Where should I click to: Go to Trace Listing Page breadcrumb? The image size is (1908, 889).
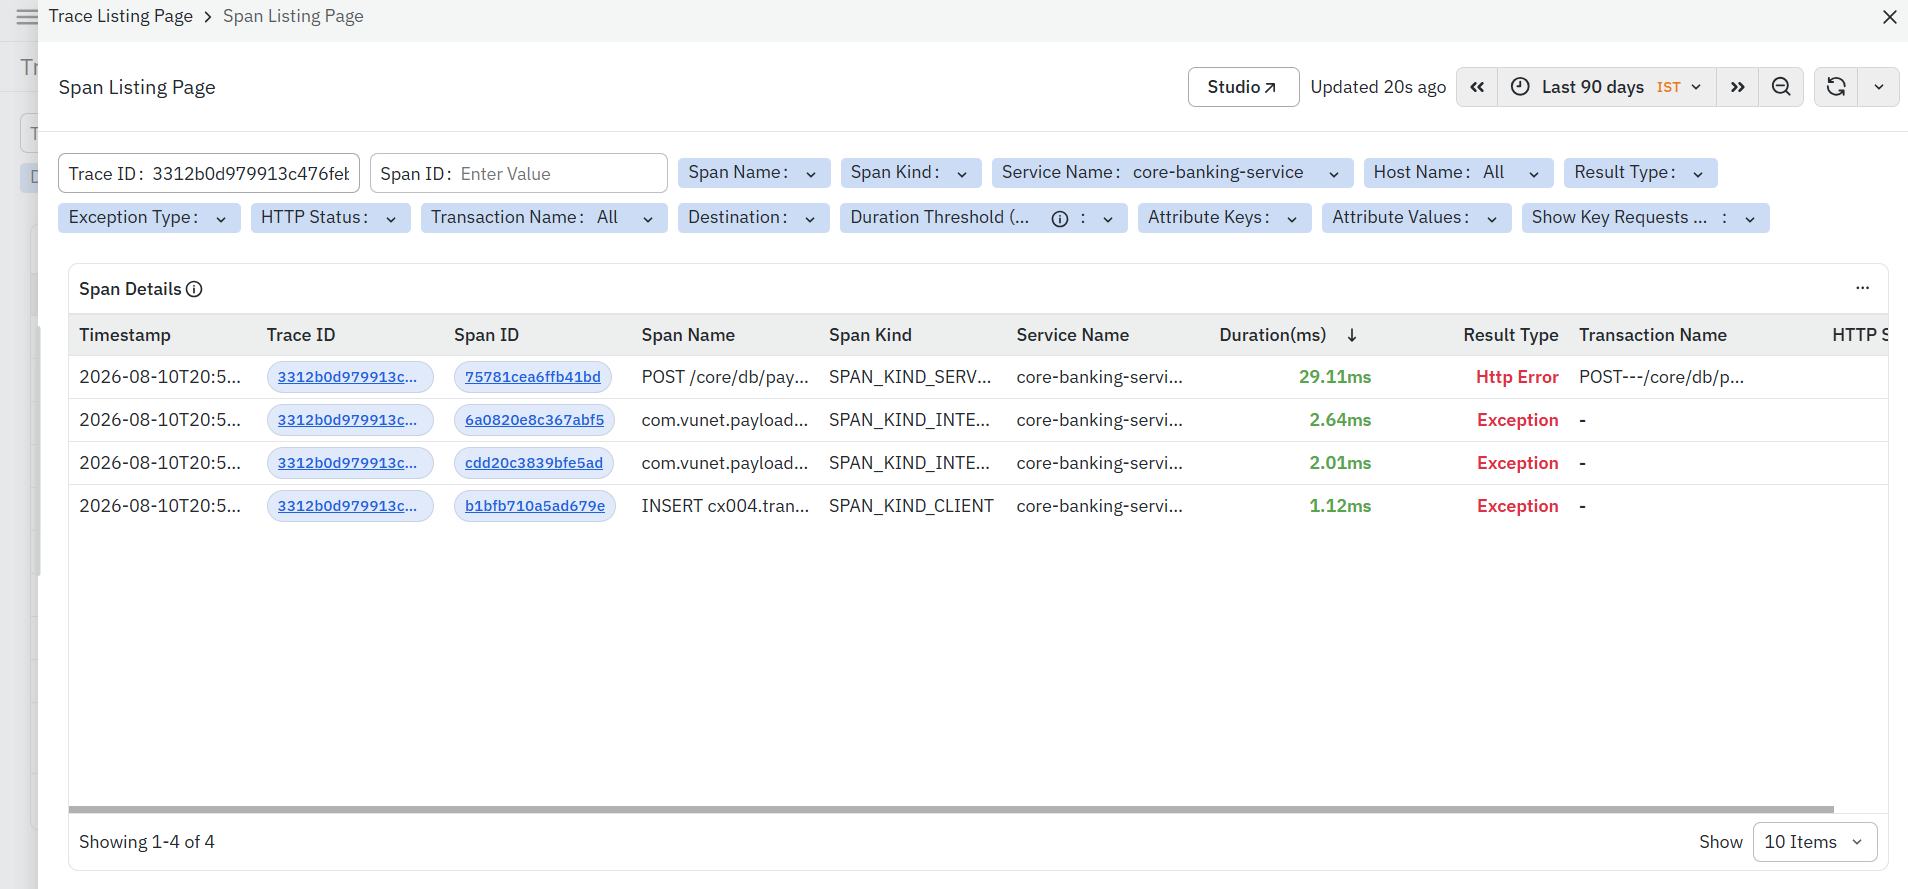tap(121, 16)
